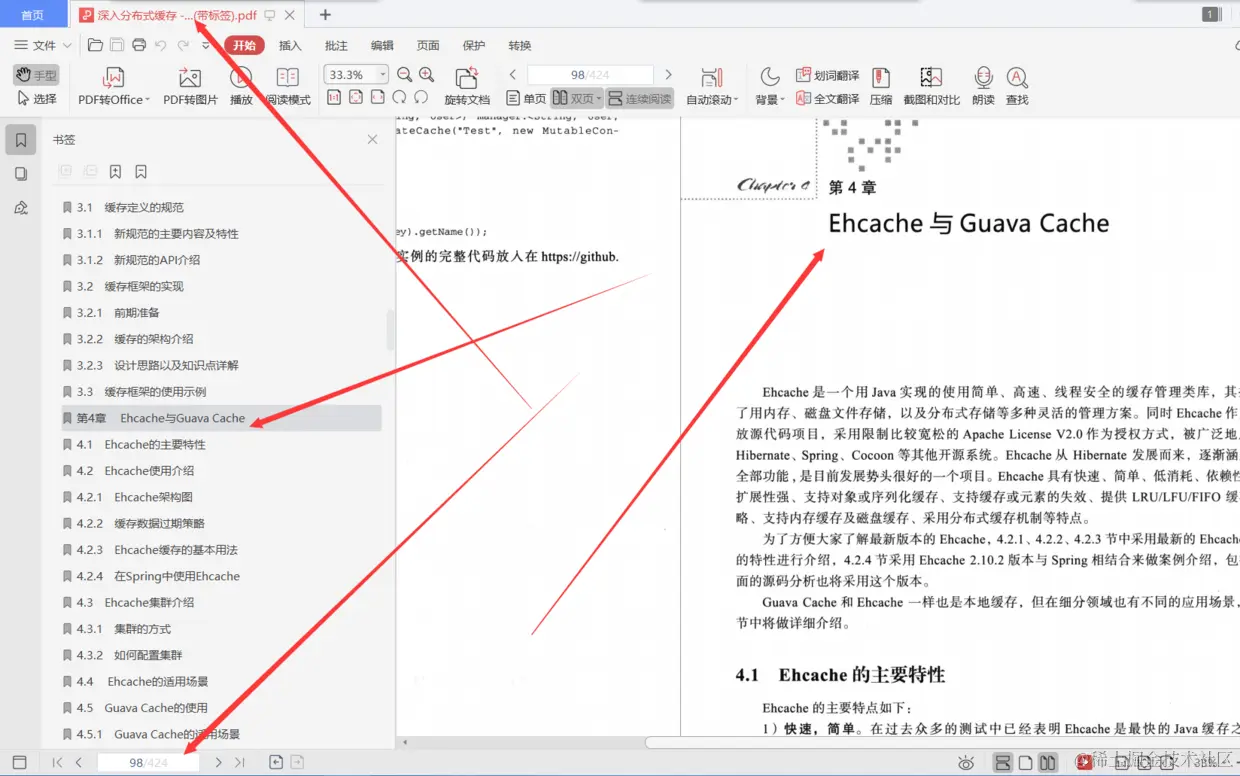Click the fit width icon
The height and width of the screenshot is (776, 1240).
click(x=378, y=98)
